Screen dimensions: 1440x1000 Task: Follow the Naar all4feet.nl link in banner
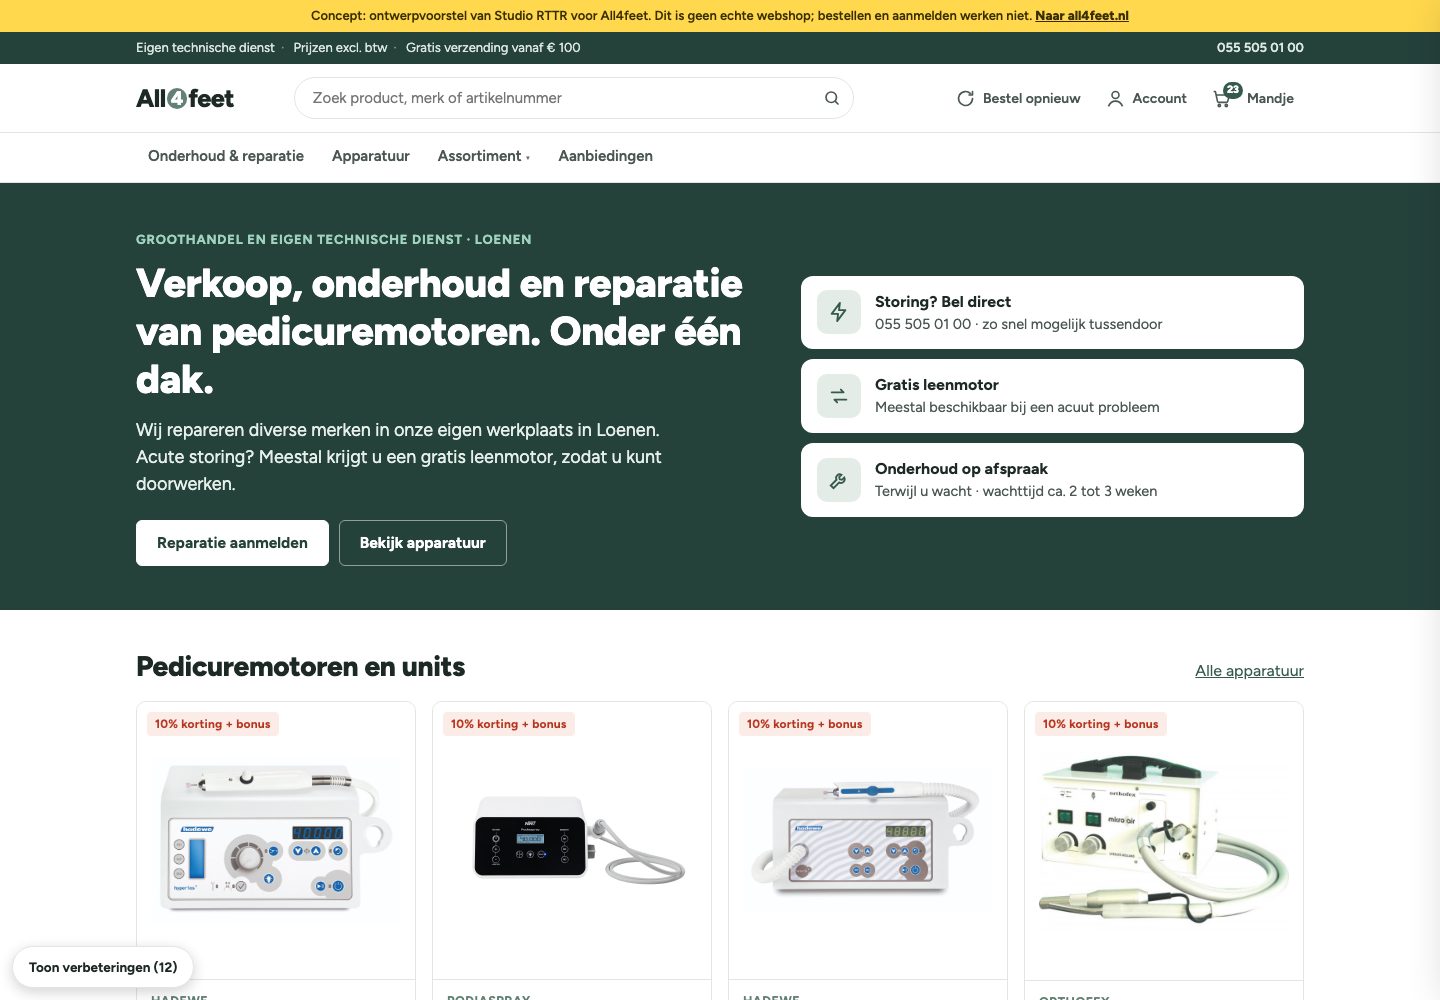point(1082,16)
